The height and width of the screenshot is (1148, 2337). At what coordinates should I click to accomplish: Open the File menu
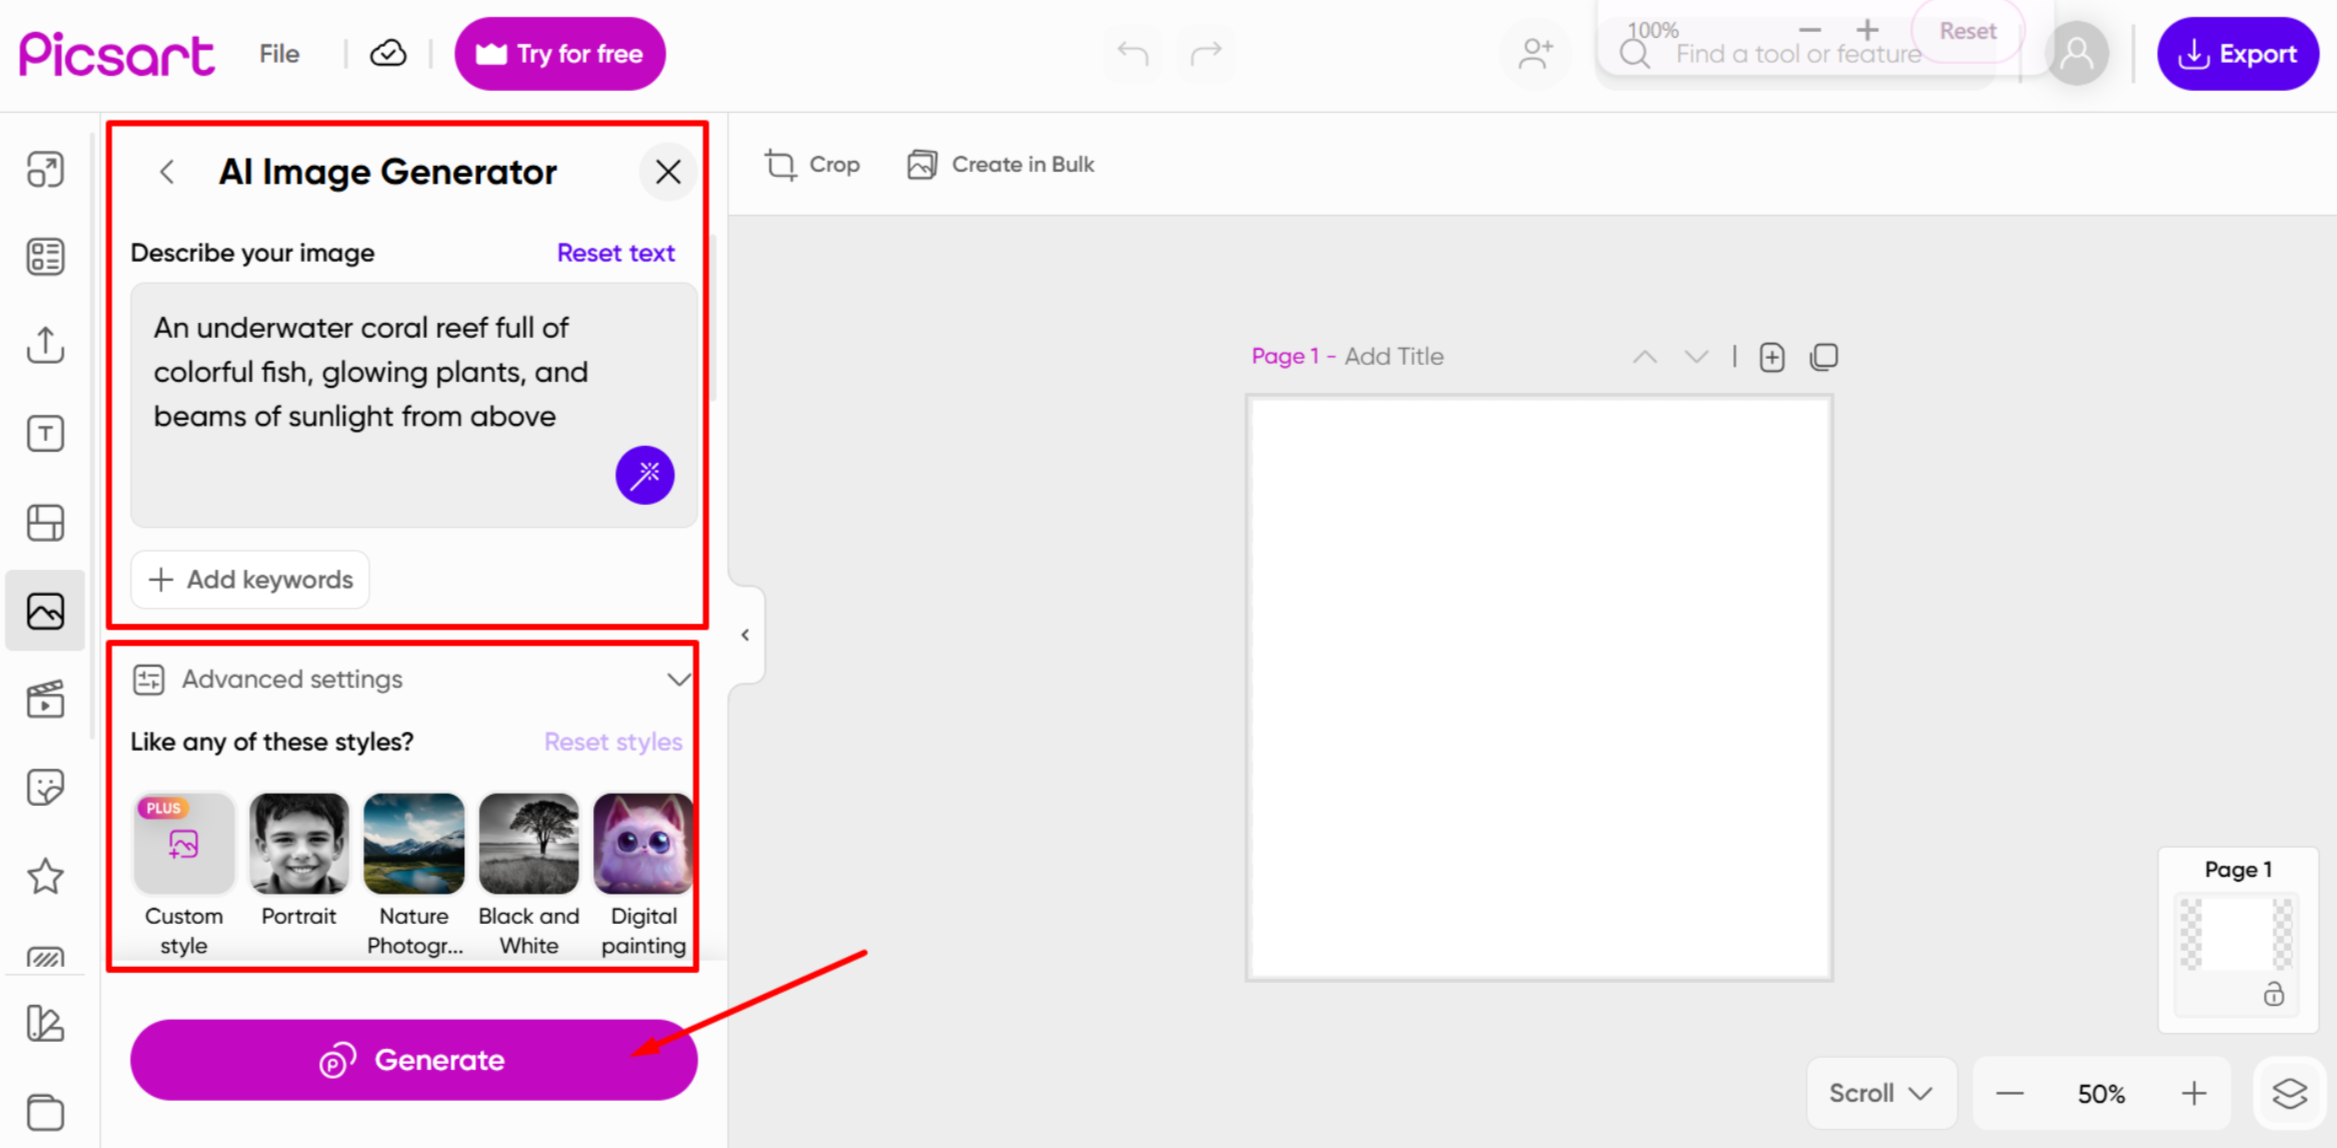click(x=278, y=53)
